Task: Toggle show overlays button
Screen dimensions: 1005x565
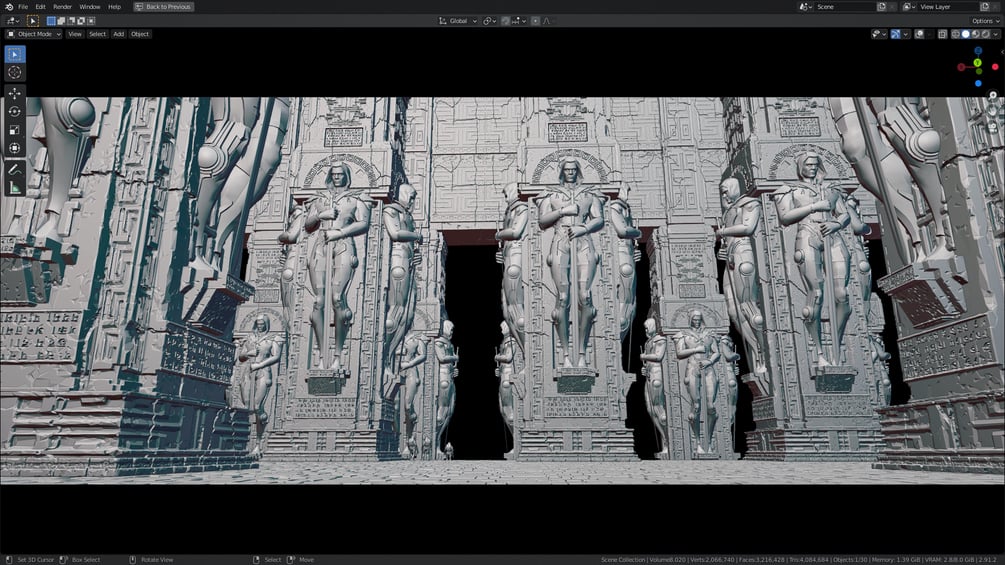Action: pos(919,34)
